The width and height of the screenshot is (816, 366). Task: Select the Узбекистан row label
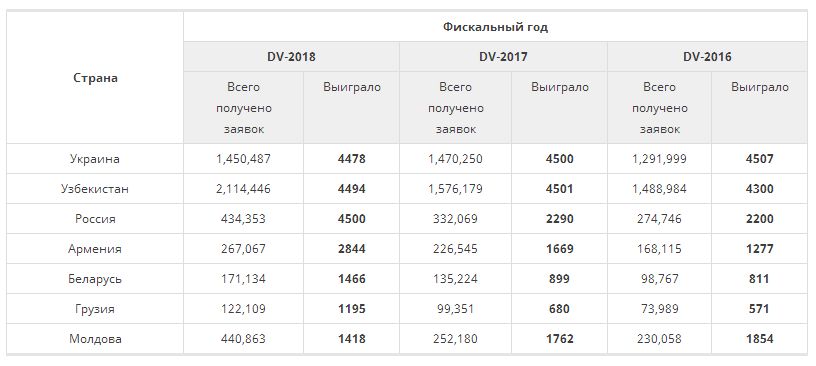click(x=95, y=188)
